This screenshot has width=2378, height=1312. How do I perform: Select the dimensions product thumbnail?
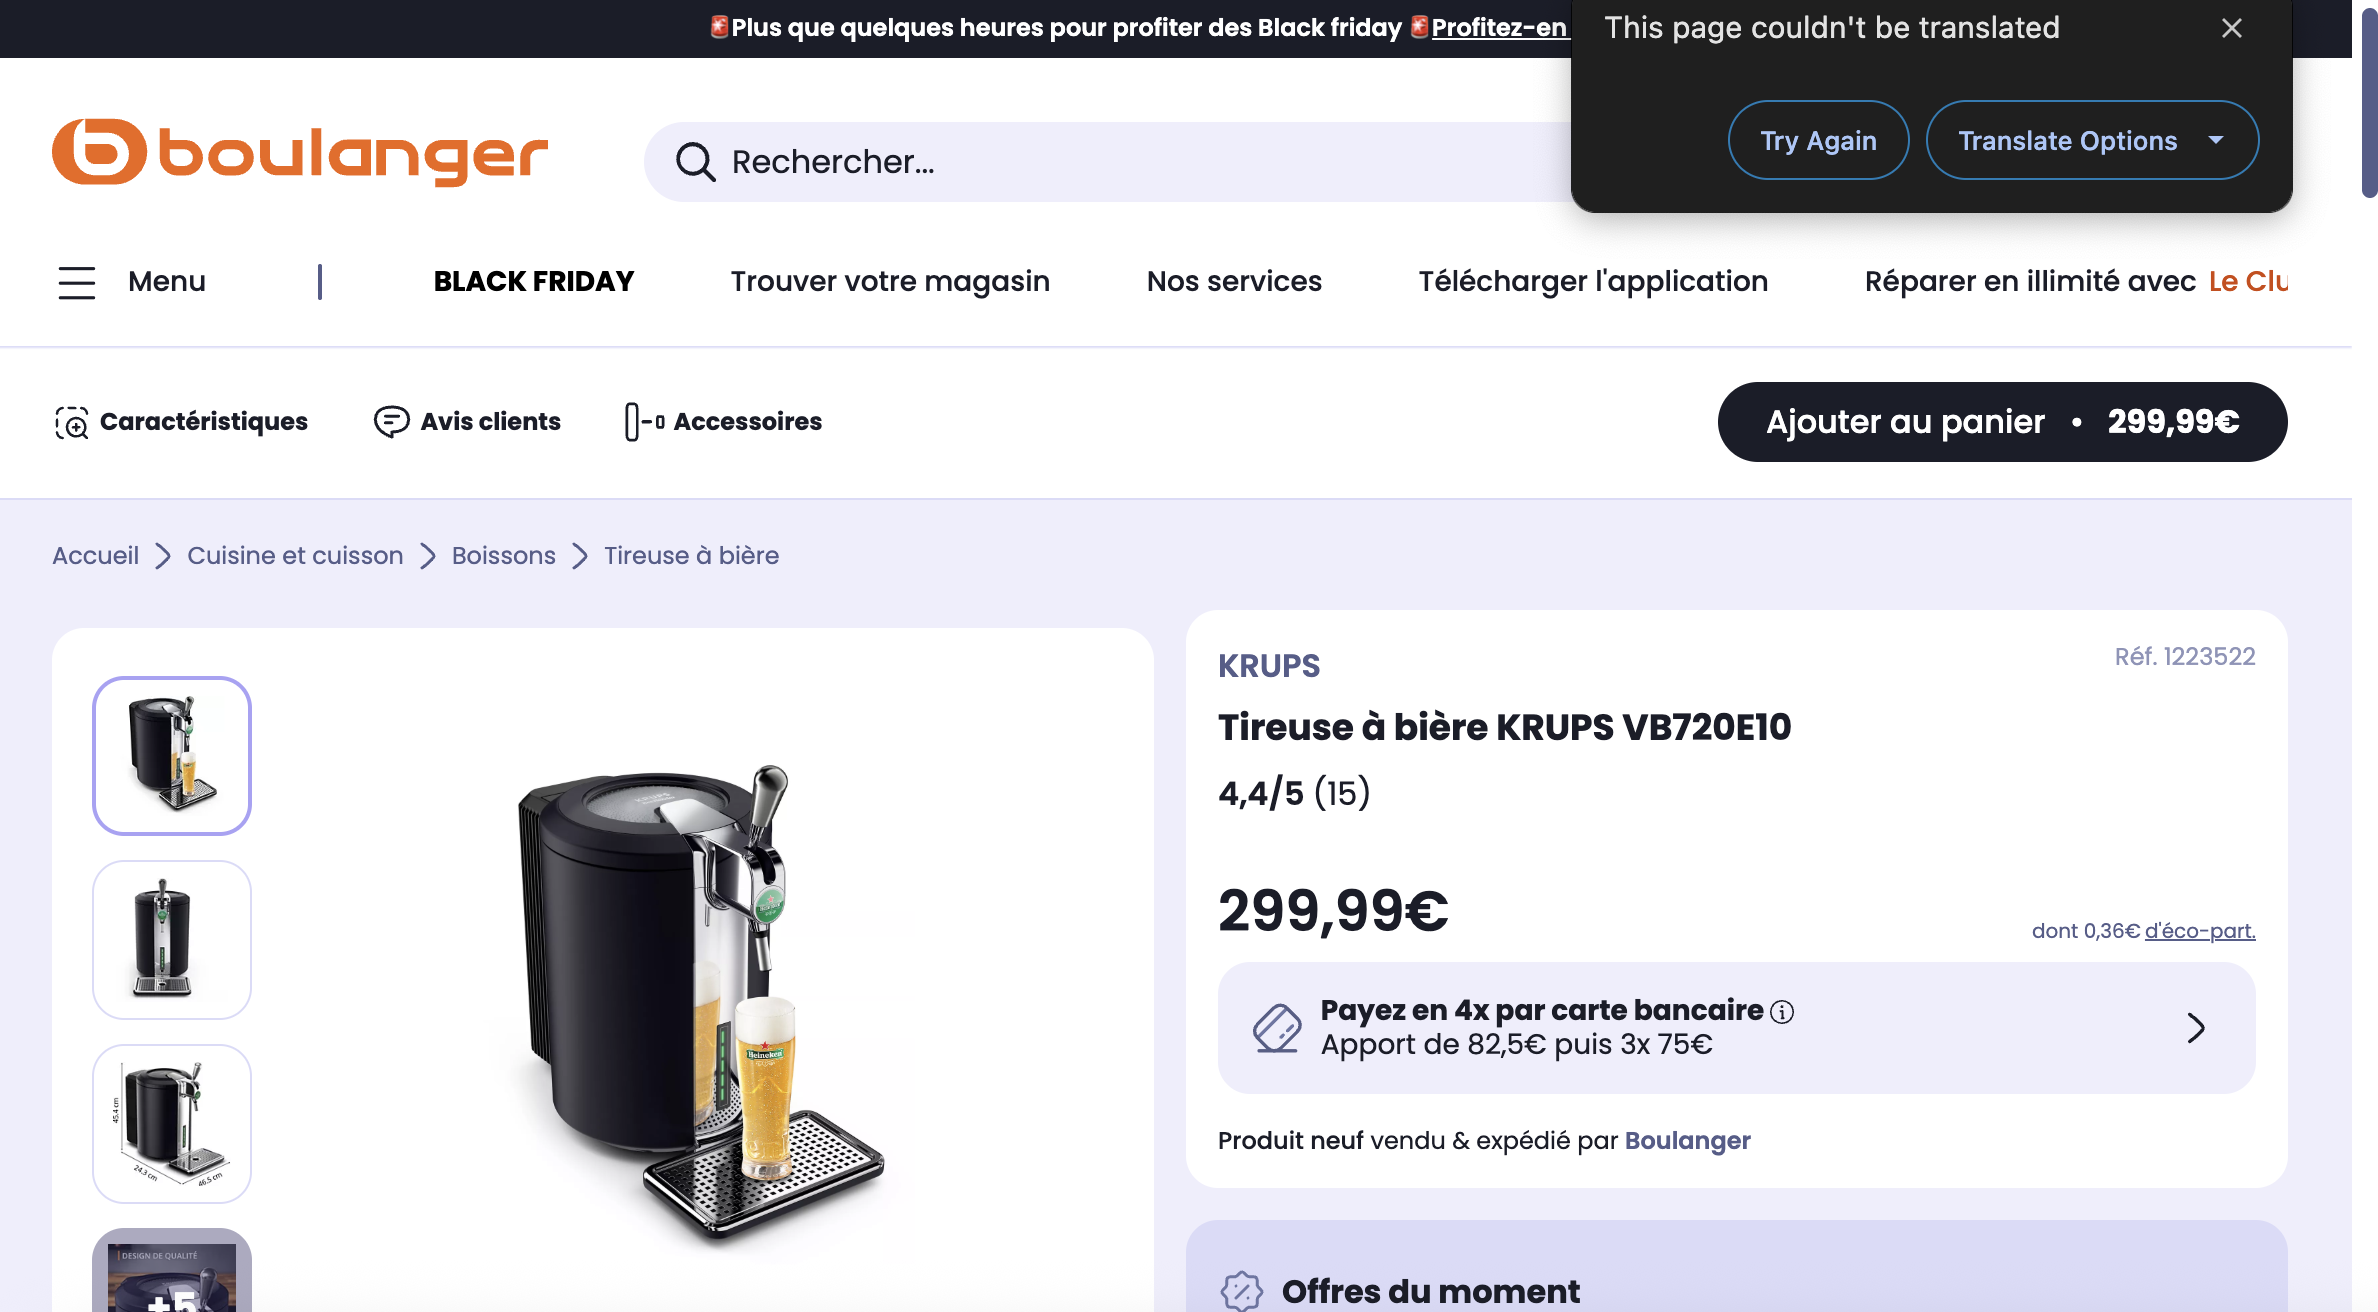172,1124
